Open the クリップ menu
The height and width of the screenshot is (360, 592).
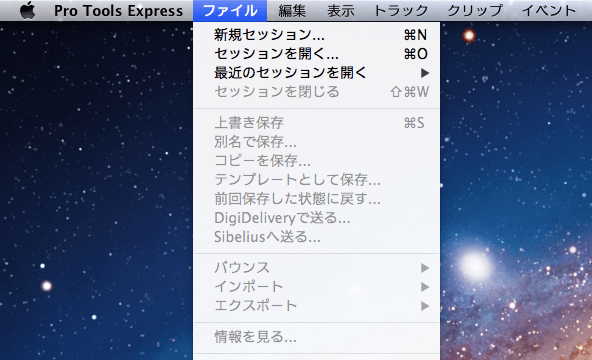pos(475,11)
